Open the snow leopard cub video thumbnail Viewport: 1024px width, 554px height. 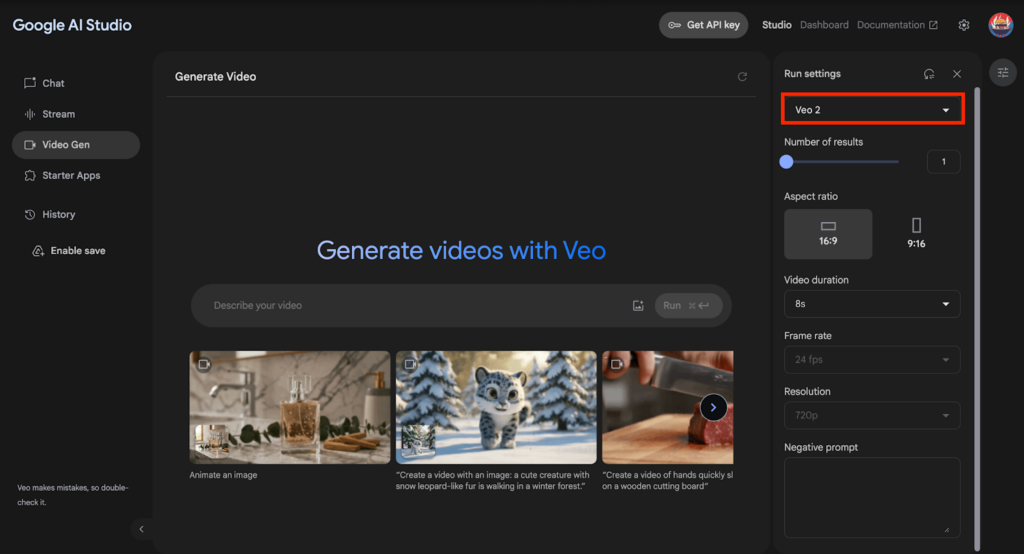click(x=496, y=407)
